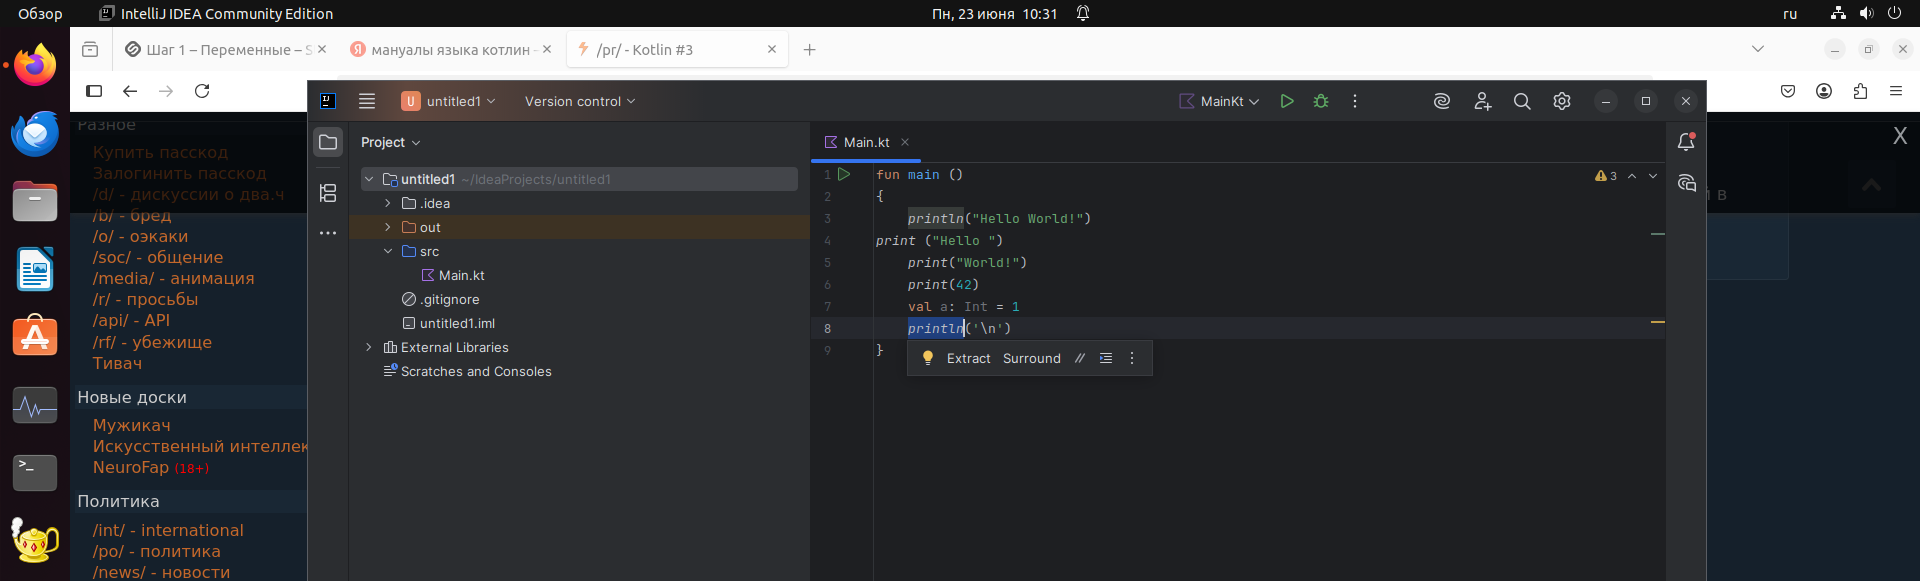Select Main.kt in the project tree
Viewport: 1920px width, 581px height.
(461, 275)
